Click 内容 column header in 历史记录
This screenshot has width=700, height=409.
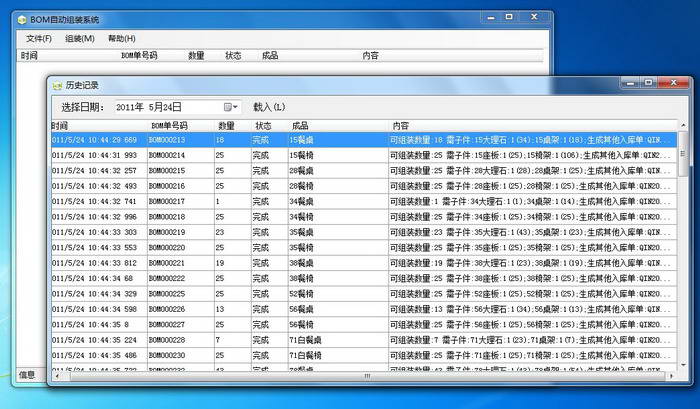(x=533, y=126)
